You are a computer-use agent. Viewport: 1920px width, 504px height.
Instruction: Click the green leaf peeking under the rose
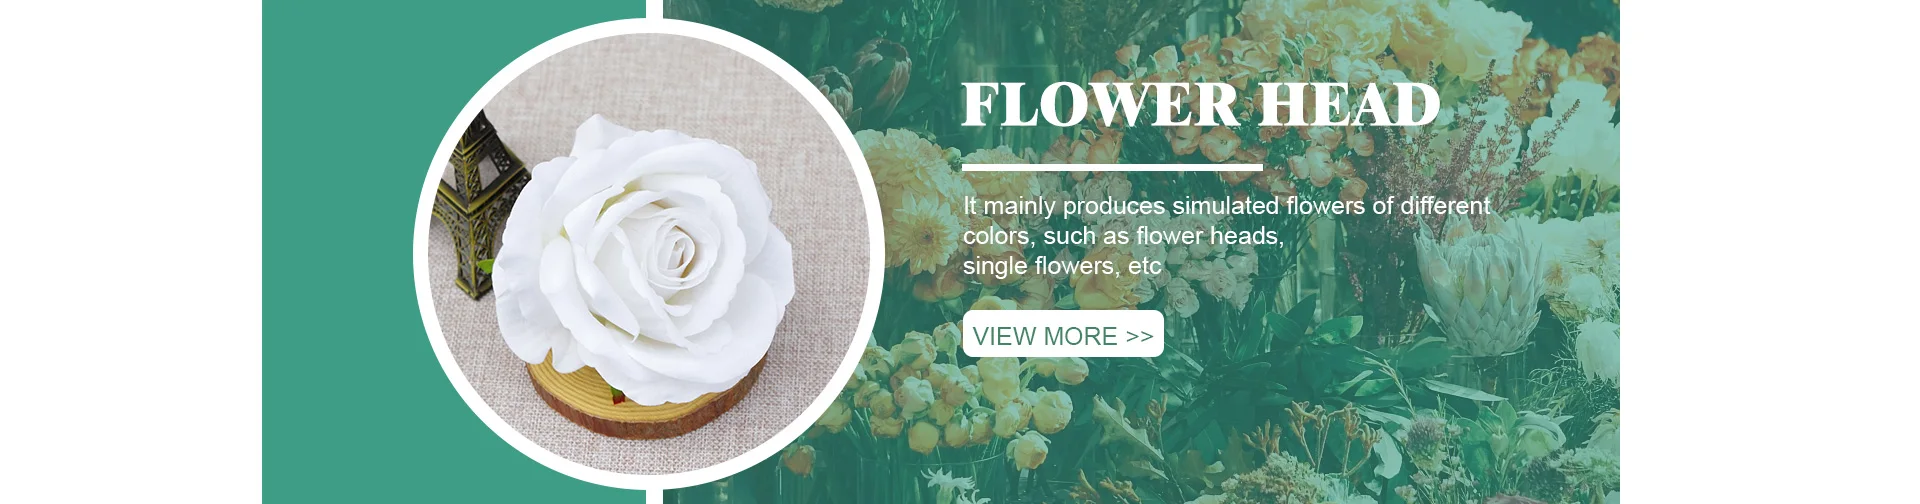(x=613, y=393)
